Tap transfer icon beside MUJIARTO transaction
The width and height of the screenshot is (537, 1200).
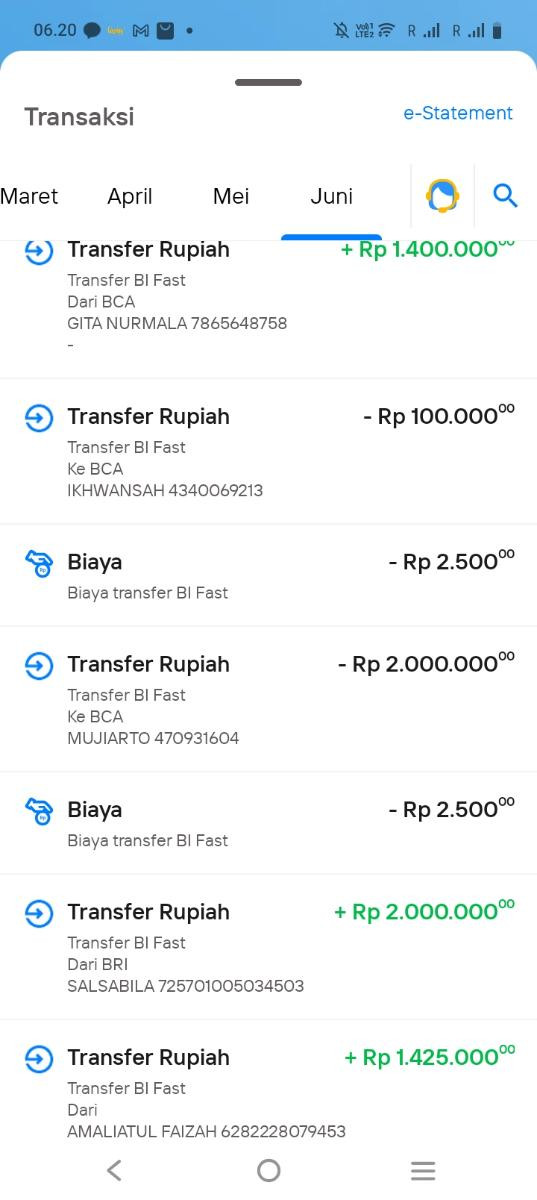click(x=39, y=666)
